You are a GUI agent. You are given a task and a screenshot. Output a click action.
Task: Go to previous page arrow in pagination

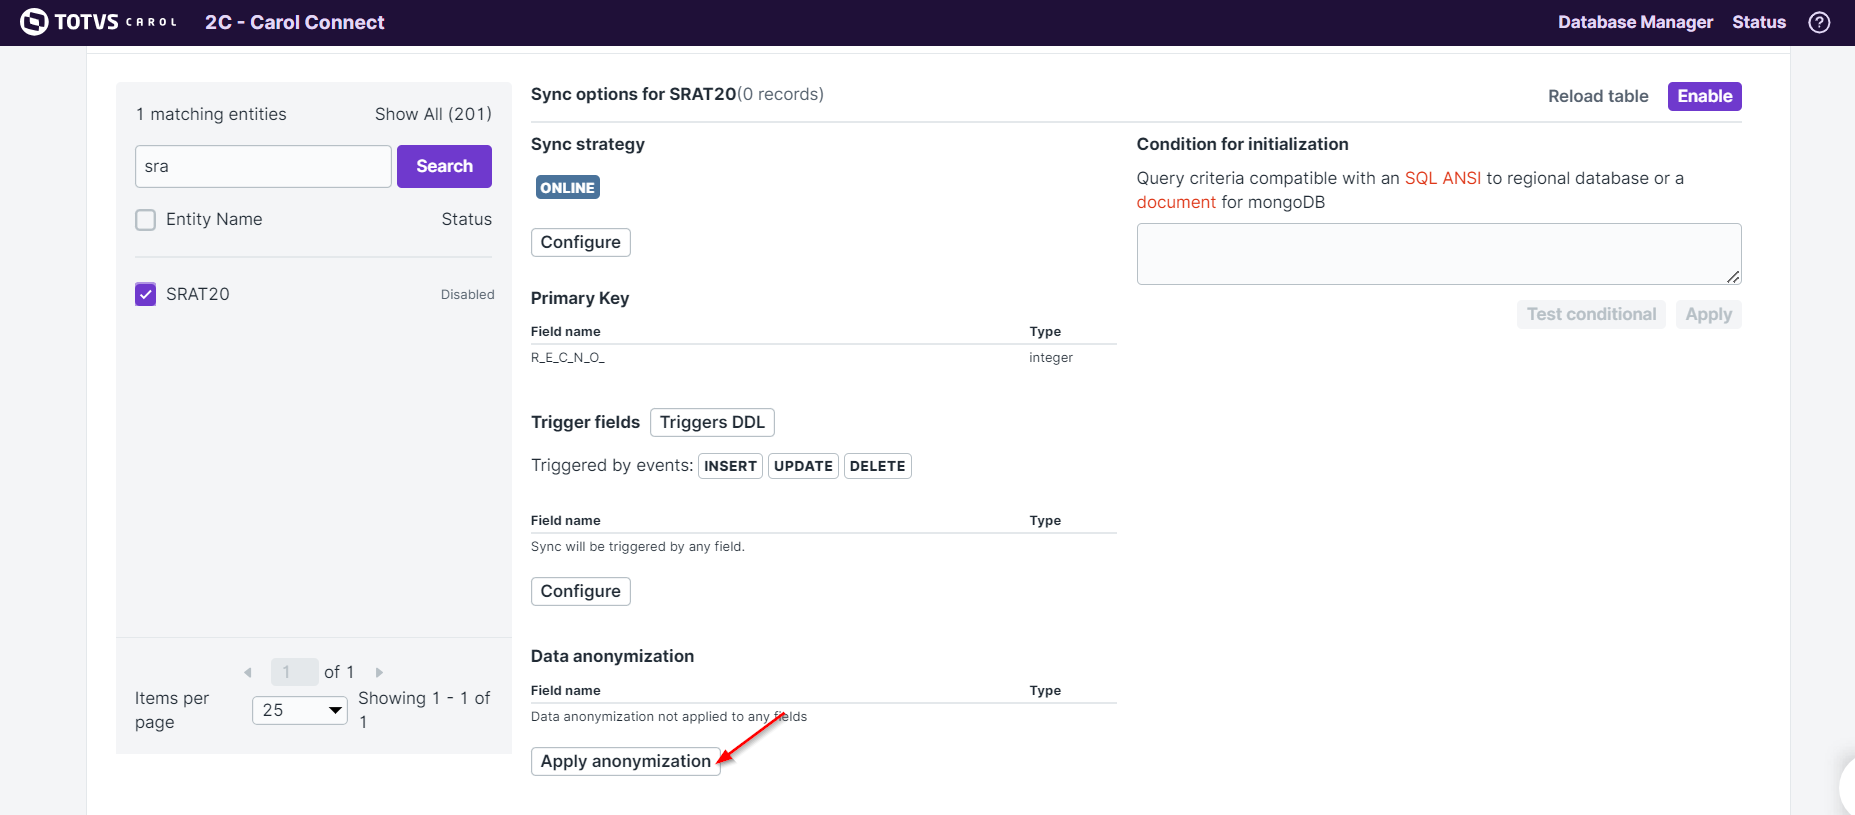[x=248, y=672]
